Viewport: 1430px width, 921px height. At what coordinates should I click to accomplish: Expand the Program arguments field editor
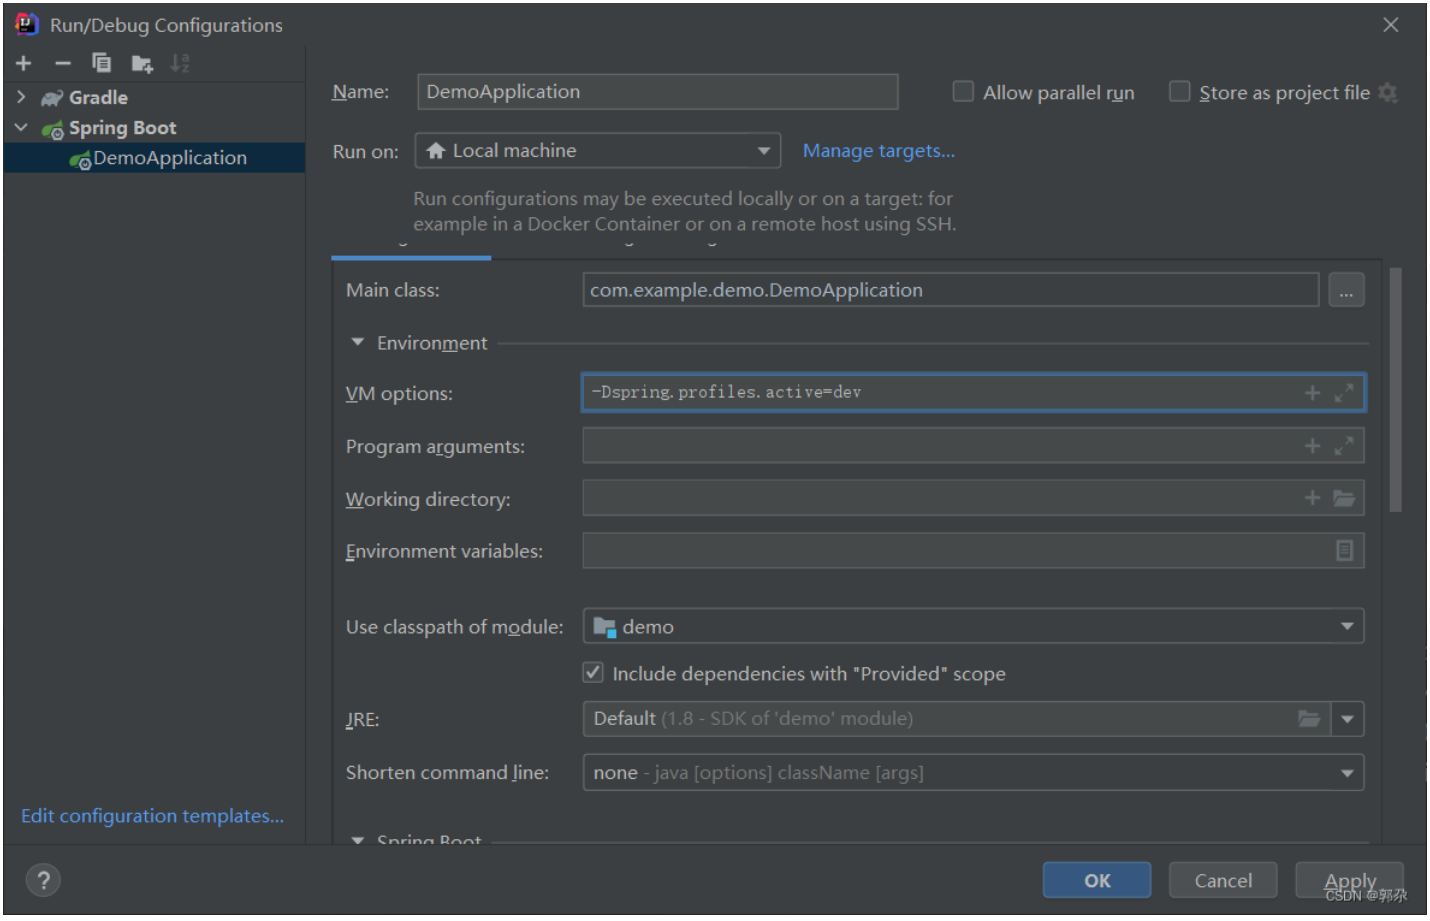click(x=1344, y=446)
